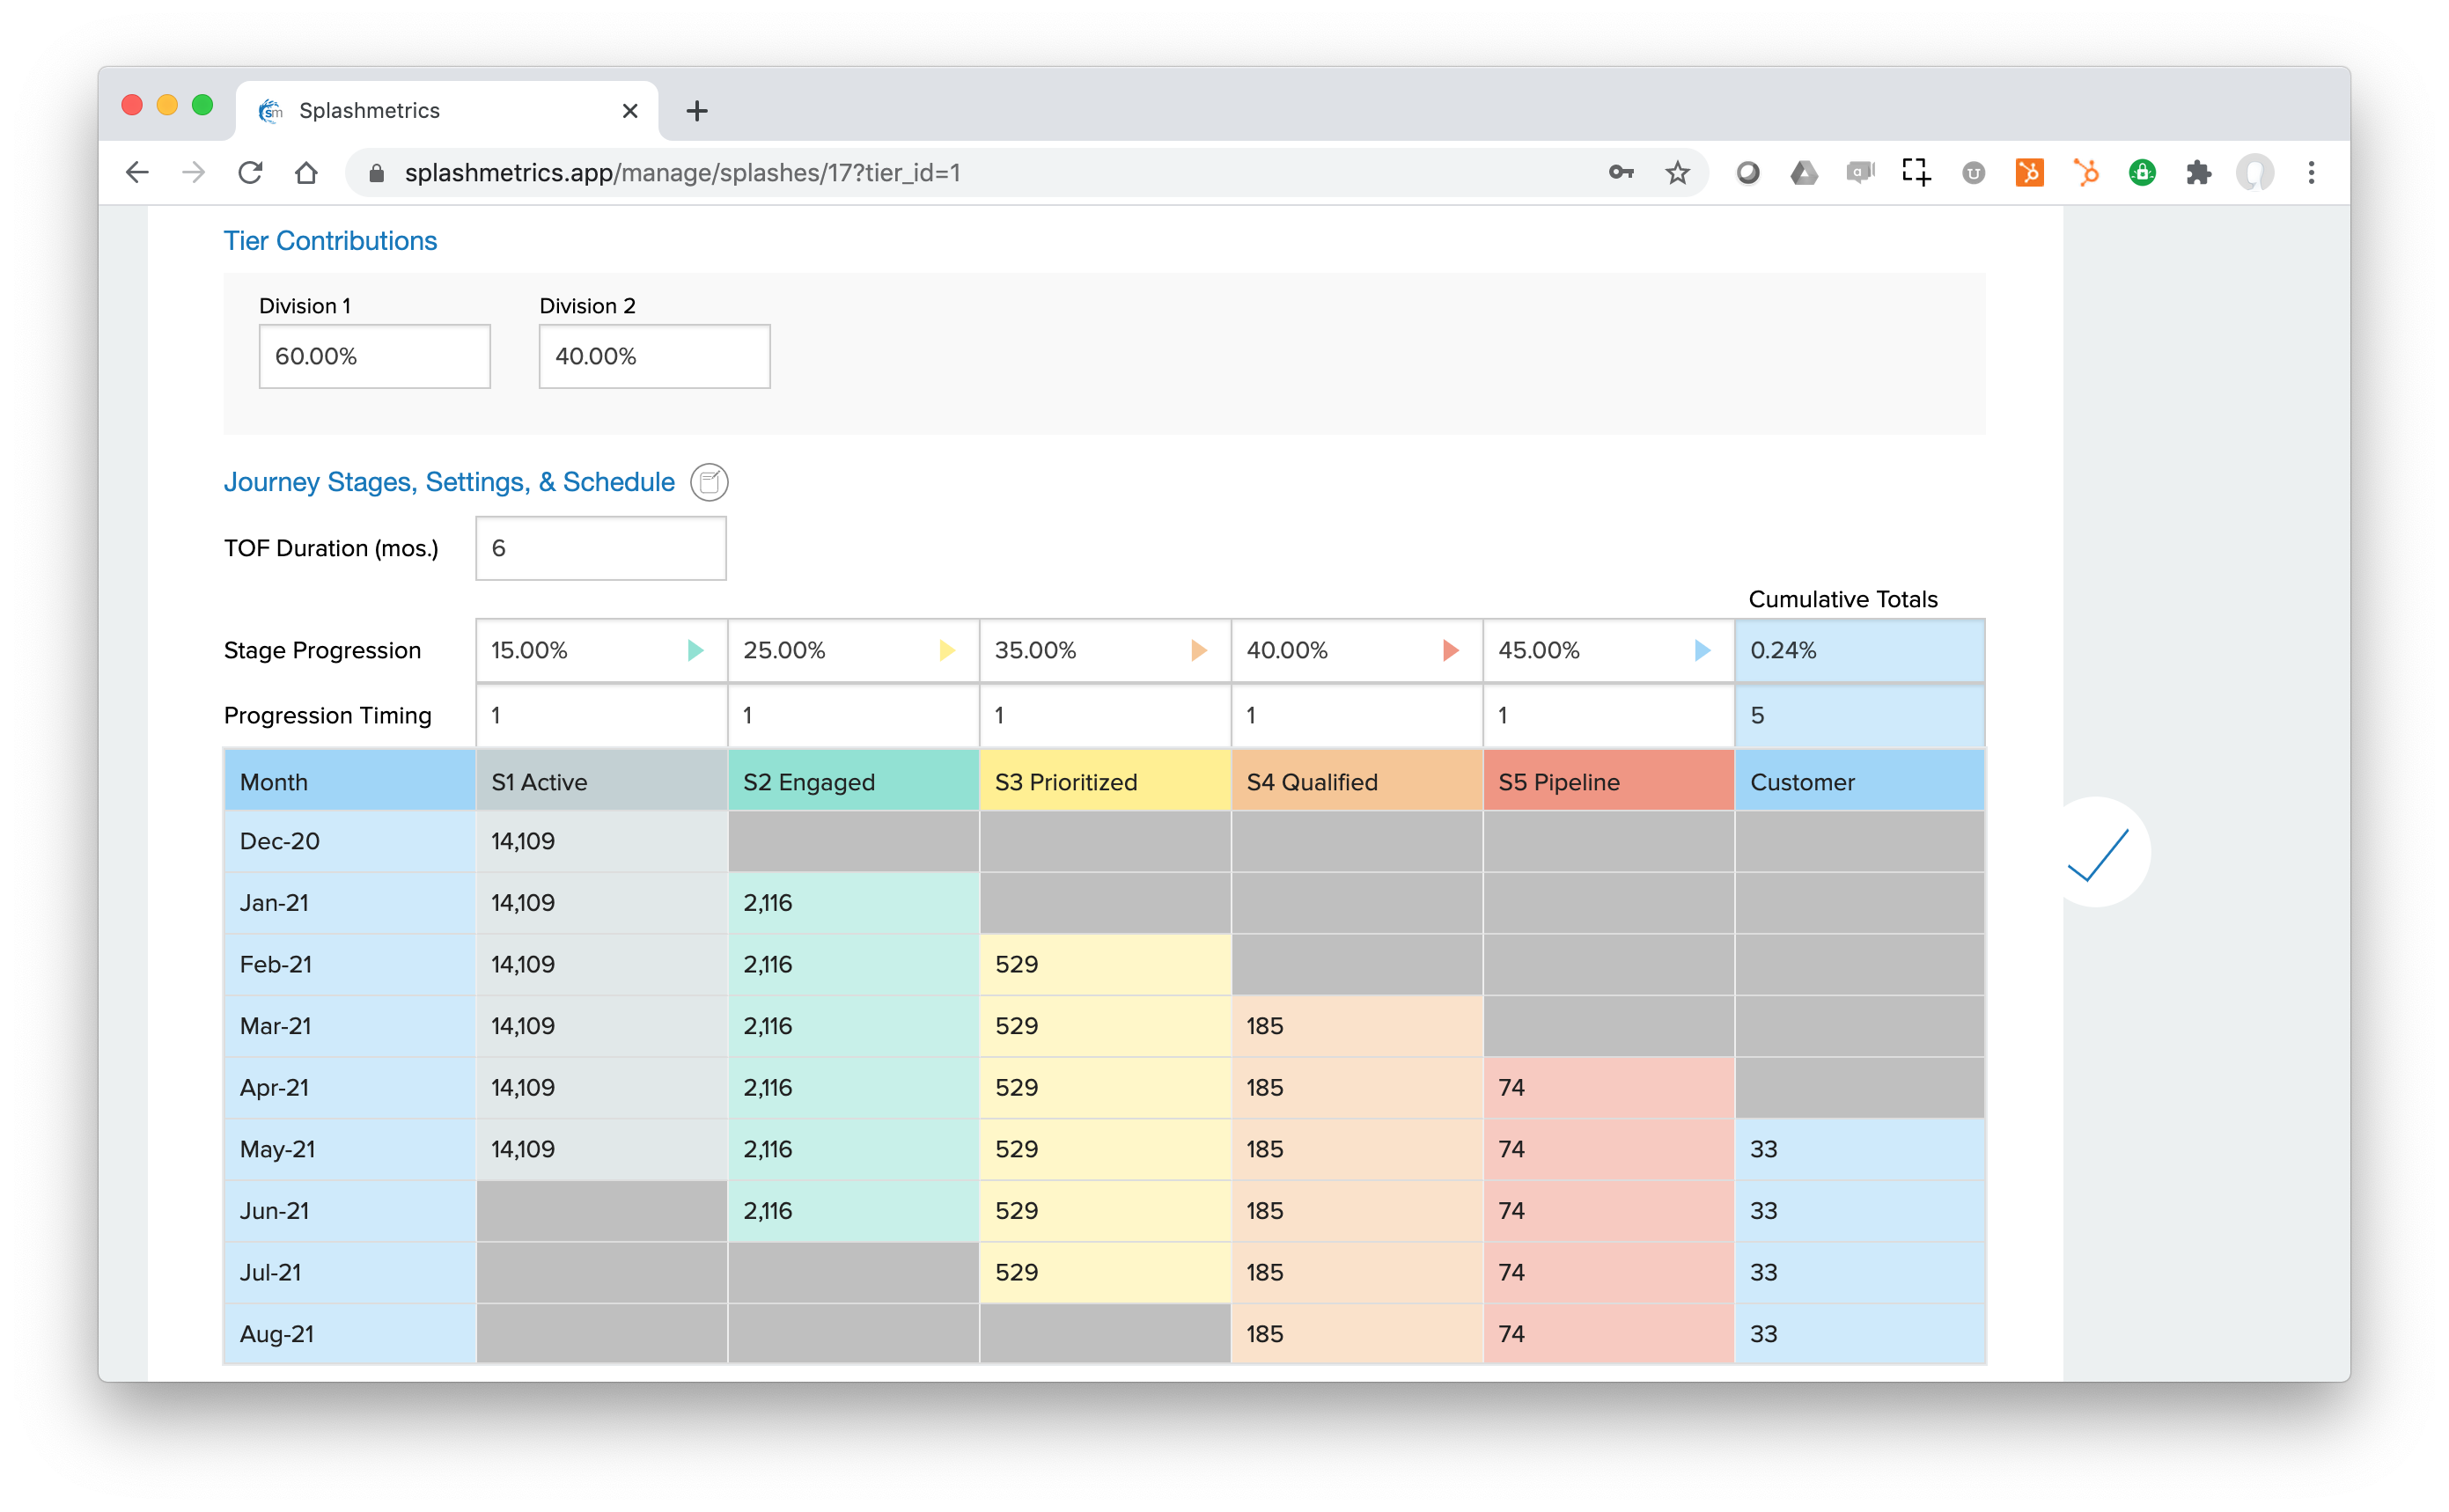The height and width of the screenshot is (1512, 2449).
Task: Open the HubSpot orange extension icon
Action: tap(2029, 173)
